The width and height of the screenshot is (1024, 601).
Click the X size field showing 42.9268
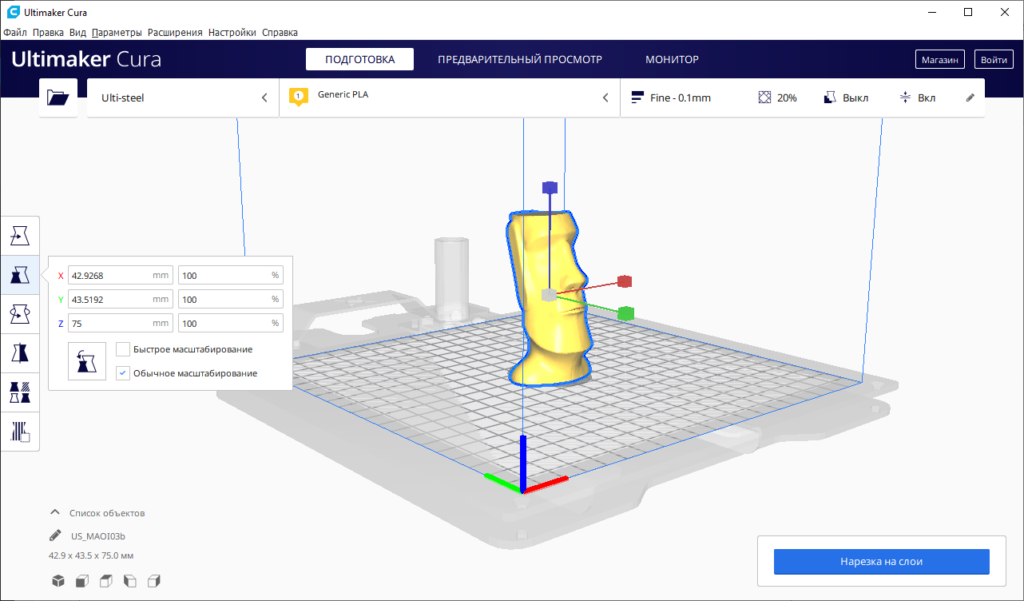coord(110,275)
